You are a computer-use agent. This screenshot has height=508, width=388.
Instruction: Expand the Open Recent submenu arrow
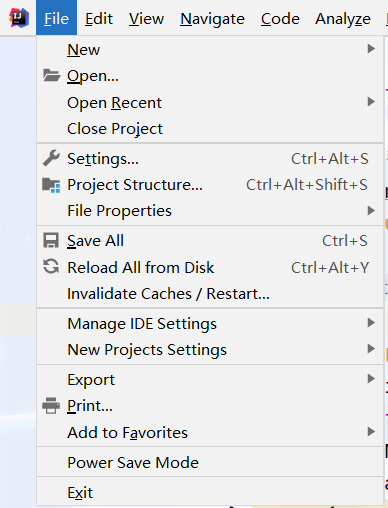point(371,102)
